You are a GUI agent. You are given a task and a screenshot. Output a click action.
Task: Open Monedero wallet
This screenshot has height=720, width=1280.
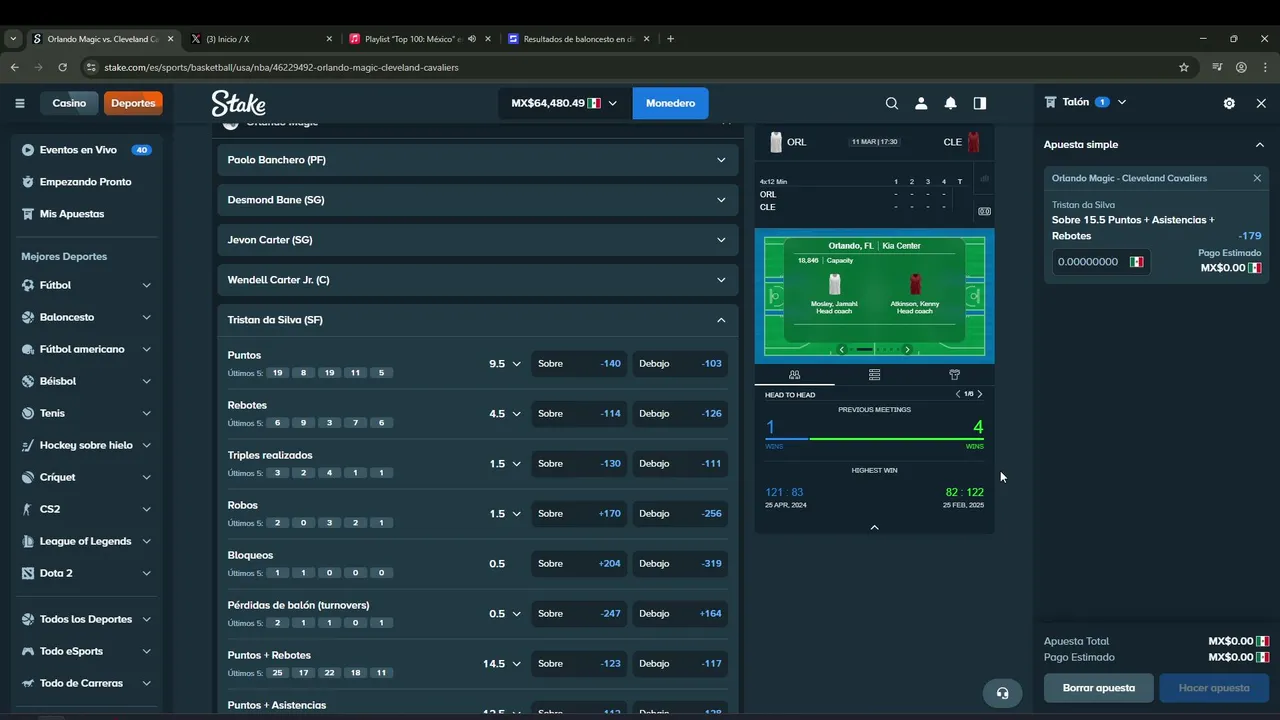click(670, 103)
